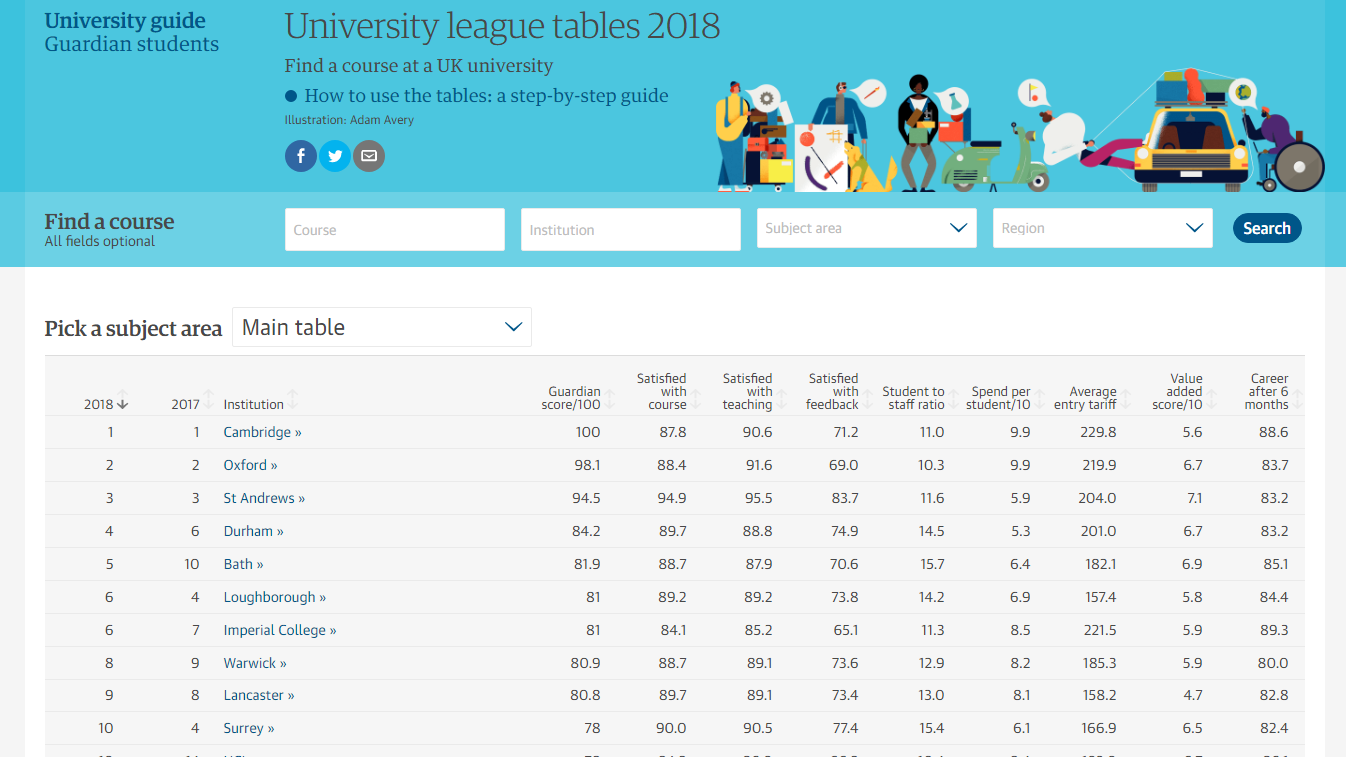
Task: Select Bath's entry tariff 182.1
Action: [1101, 564]
